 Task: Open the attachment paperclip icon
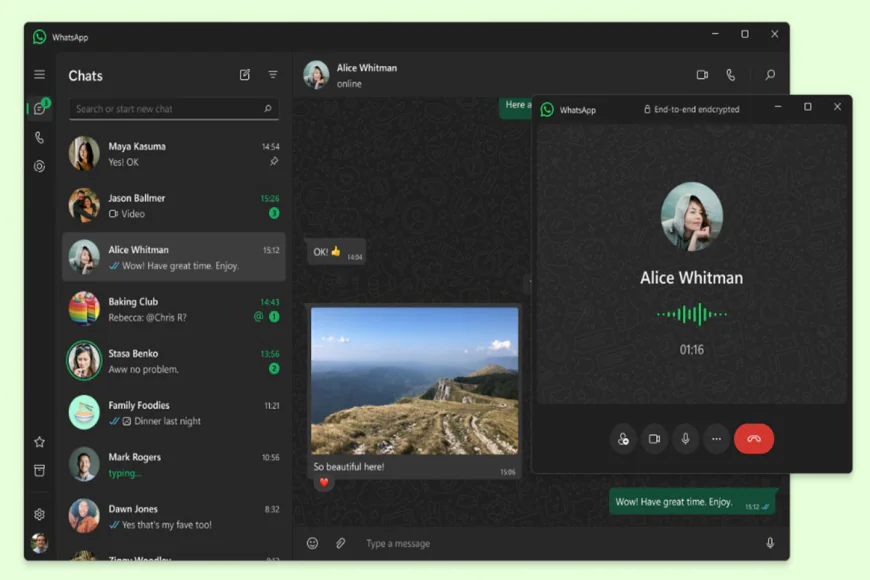340,543
